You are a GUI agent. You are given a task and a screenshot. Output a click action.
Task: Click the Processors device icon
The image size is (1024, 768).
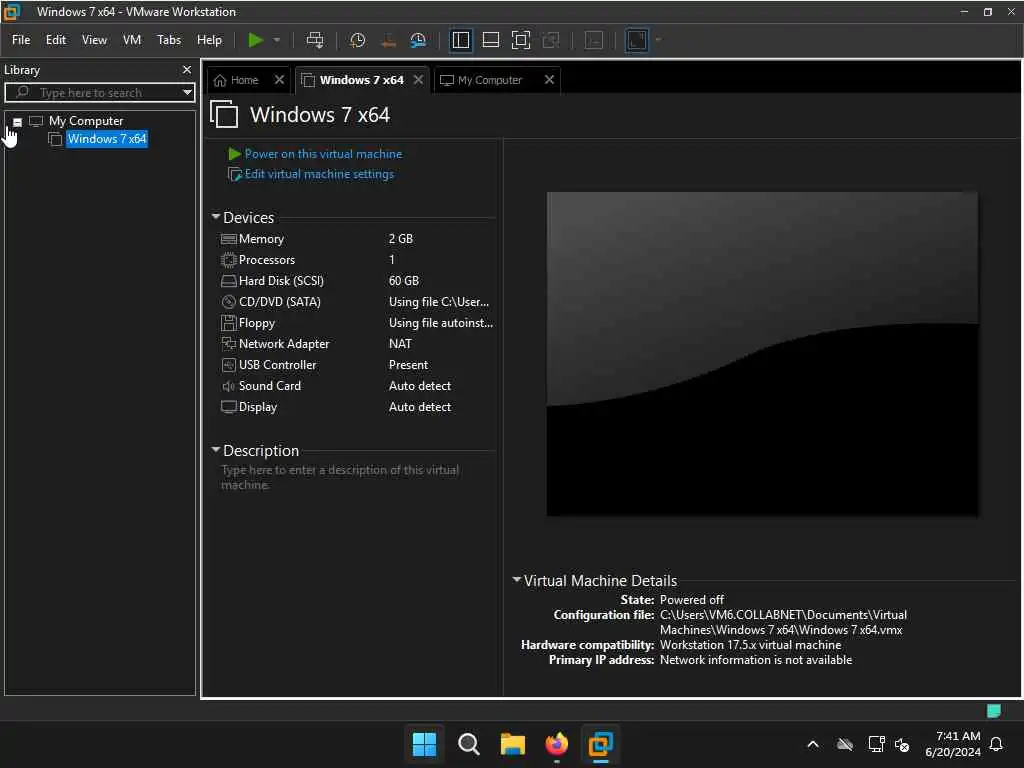click(229, 260)
